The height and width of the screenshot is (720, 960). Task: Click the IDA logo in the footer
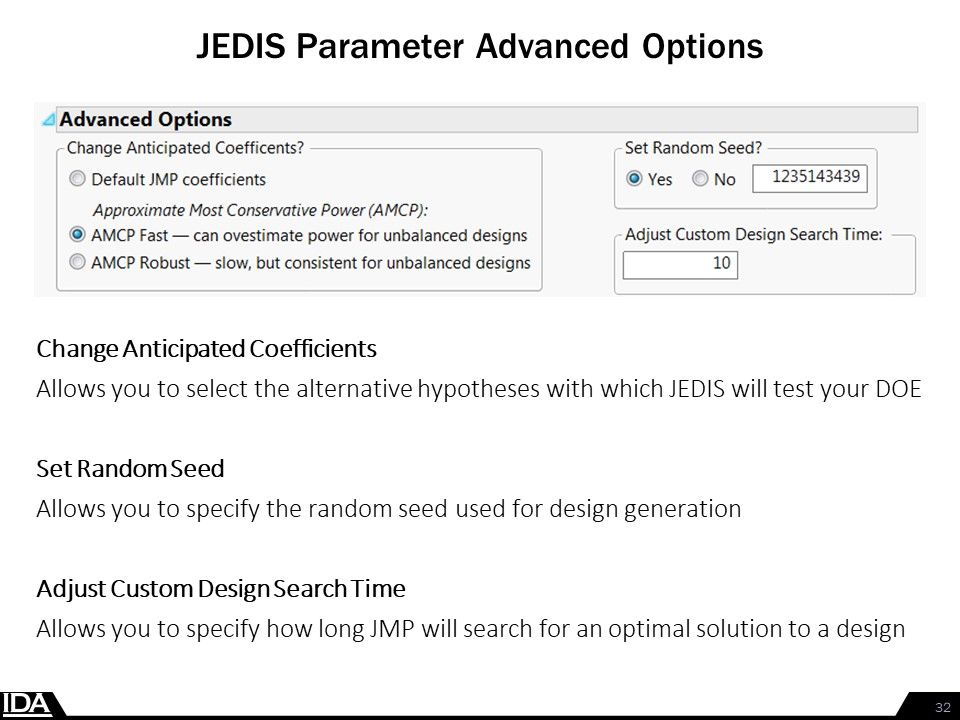click(x=27, y=703)
